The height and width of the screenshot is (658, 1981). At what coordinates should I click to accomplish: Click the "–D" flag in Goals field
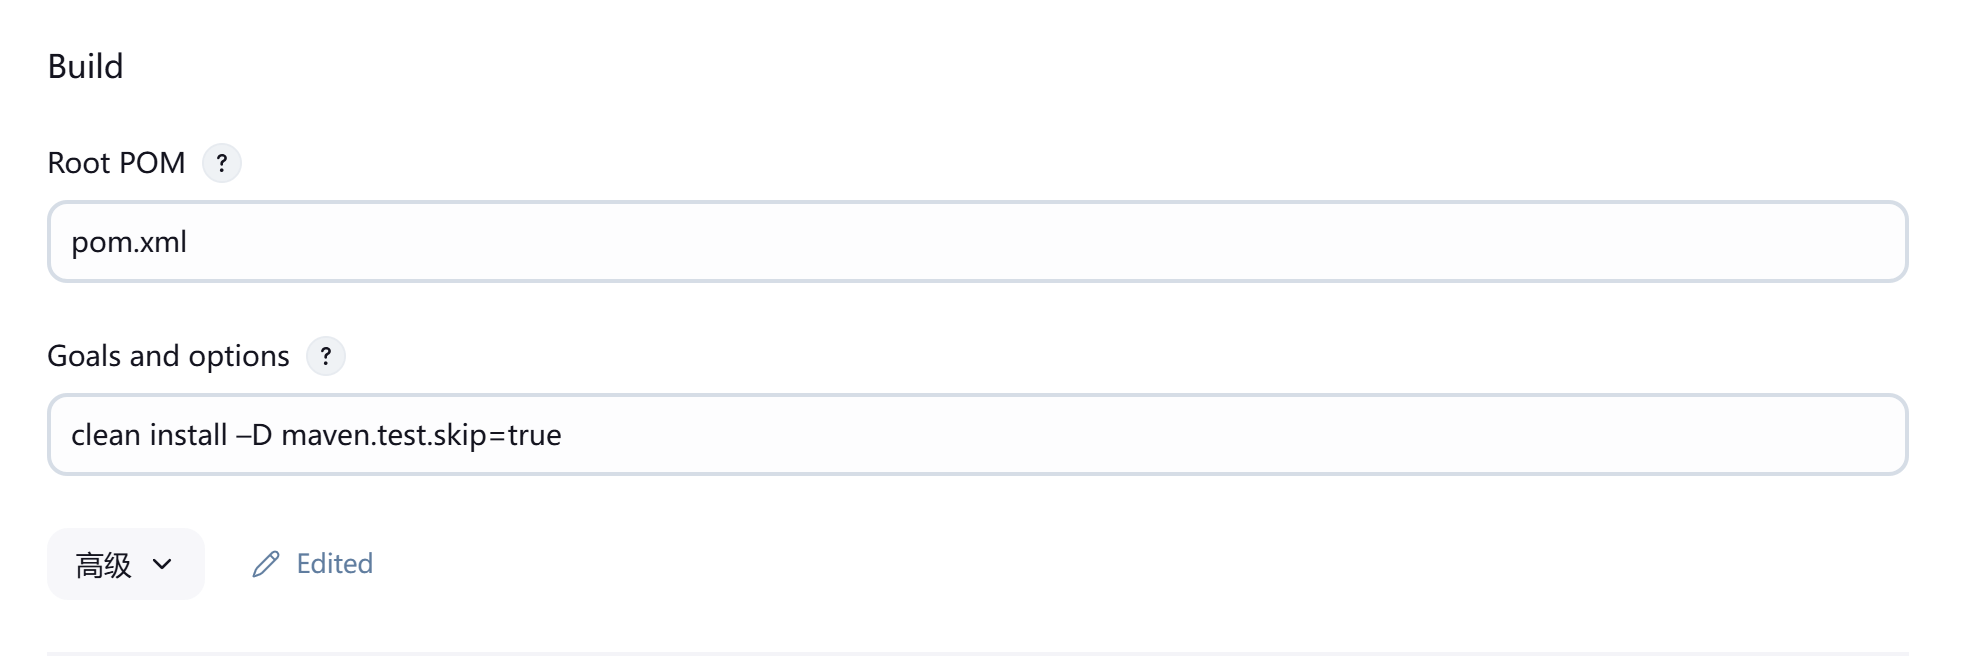pyautogui.click(x=254, y=435)
